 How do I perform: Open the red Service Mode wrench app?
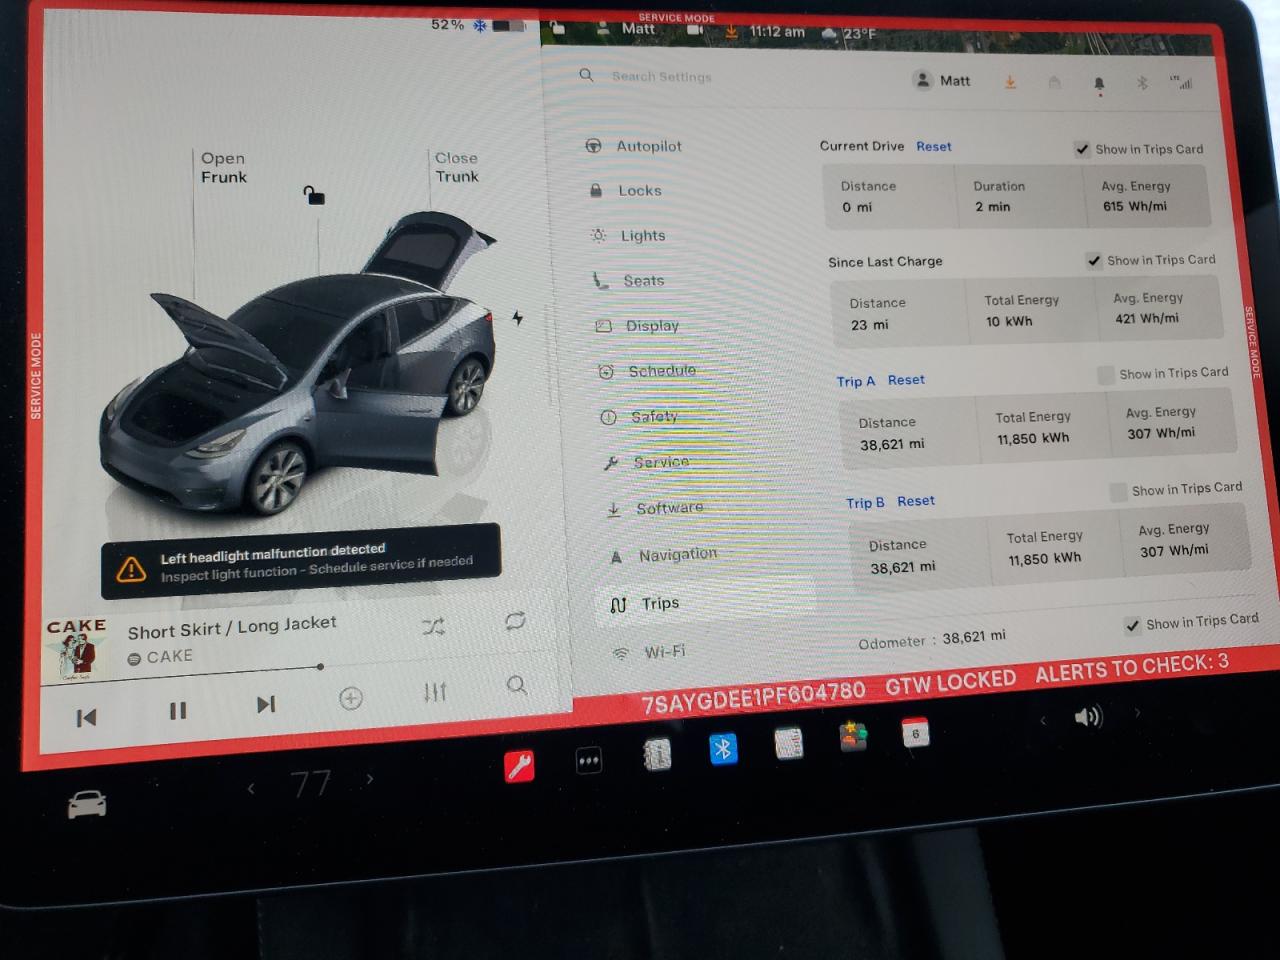tap(519, 766)
